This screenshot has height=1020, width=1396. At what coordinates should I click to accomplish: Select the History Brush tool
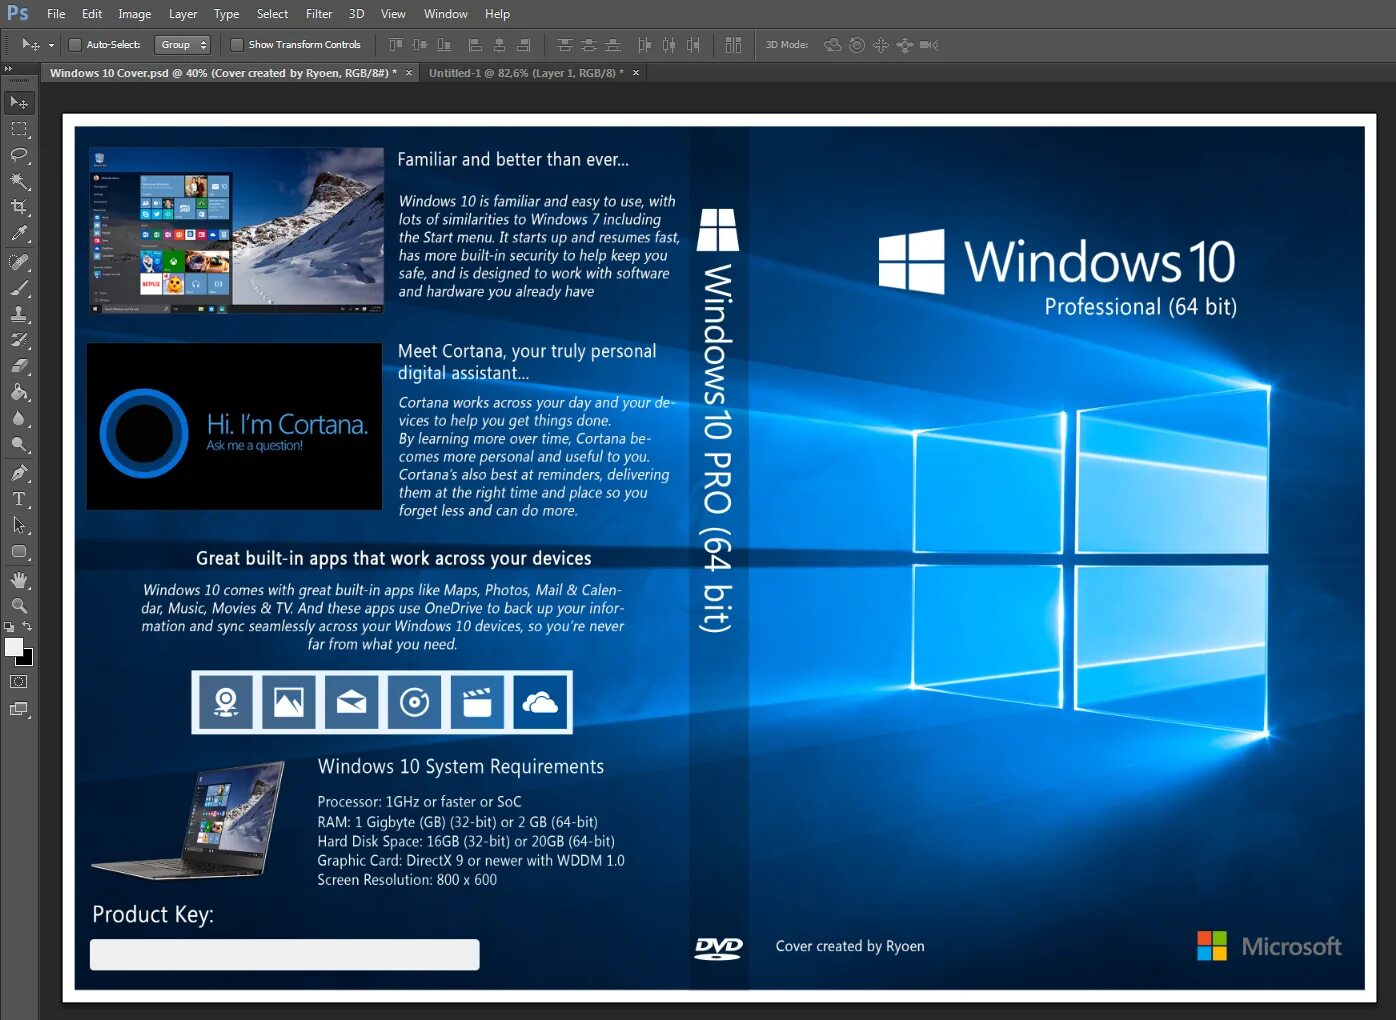coord(19,340)
